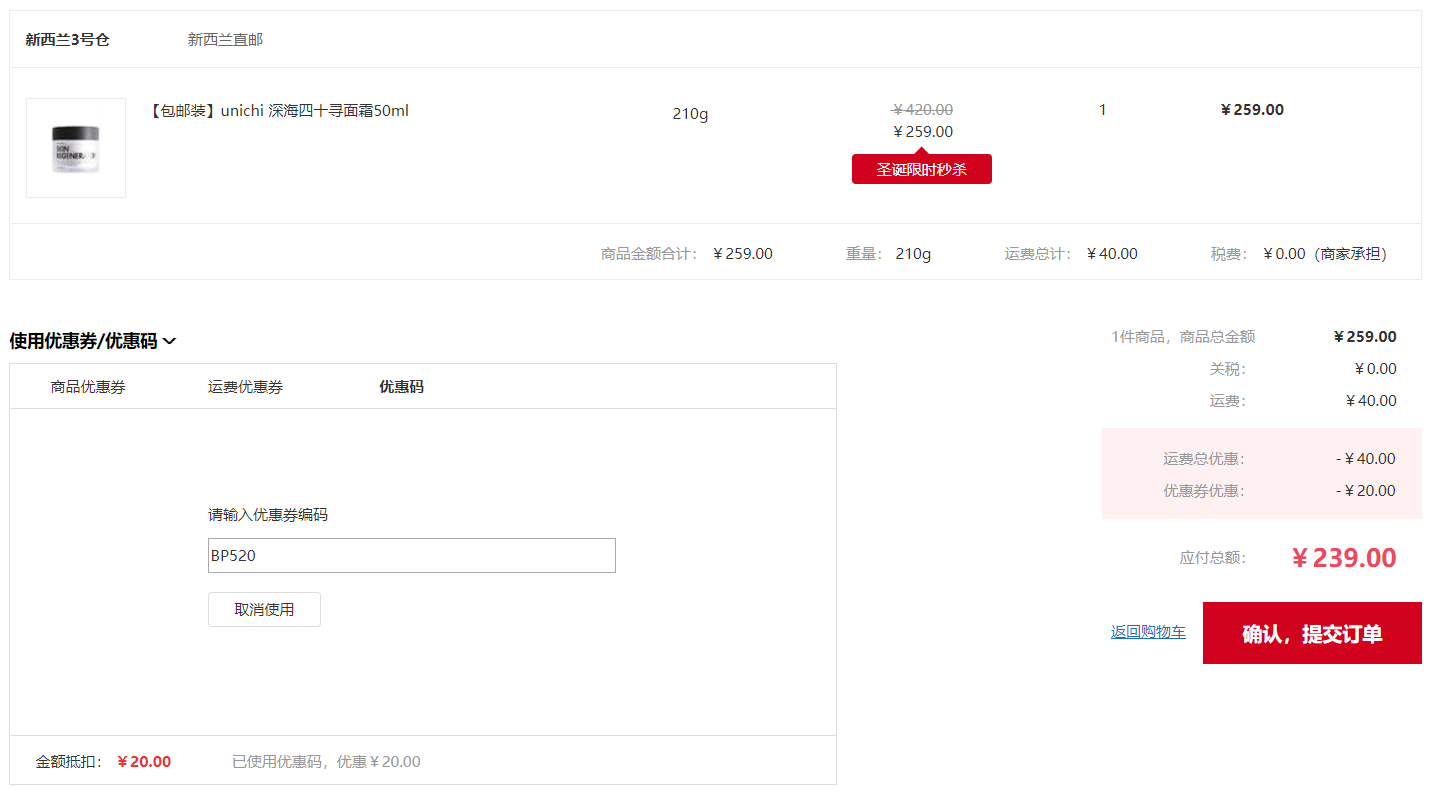Click the product thumbnail image
The image size is (1434, 794).
click(x=75, y=147)
